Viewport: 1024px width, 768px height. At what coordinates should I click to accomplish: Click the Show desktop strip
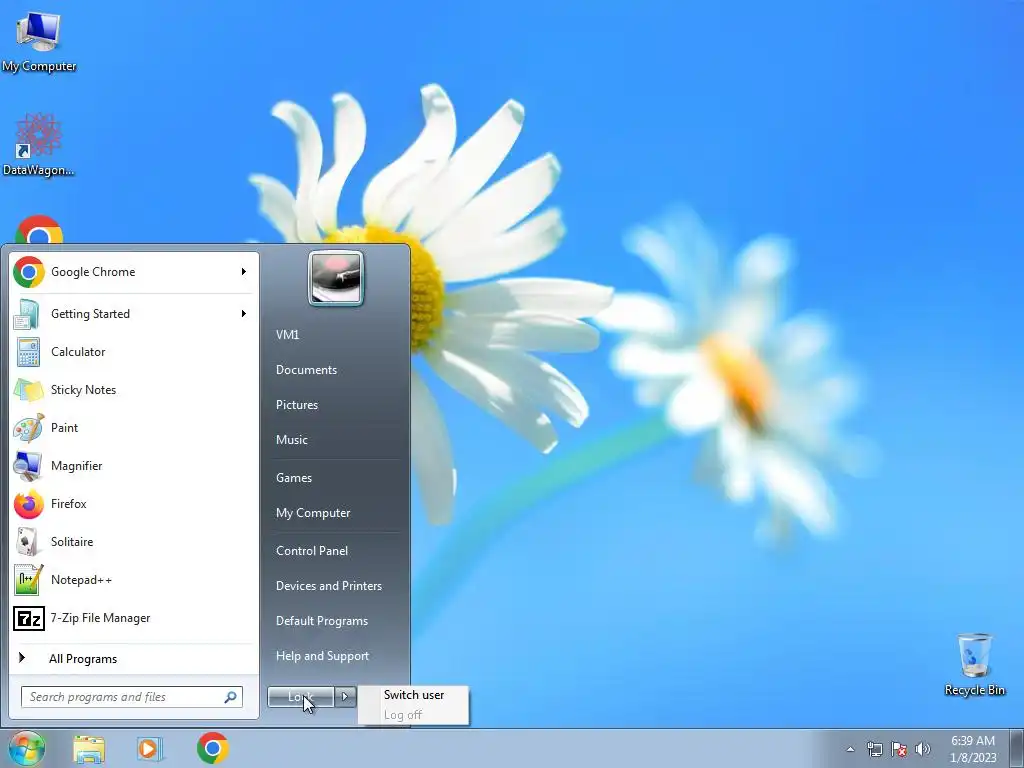tap(1017, 748)
